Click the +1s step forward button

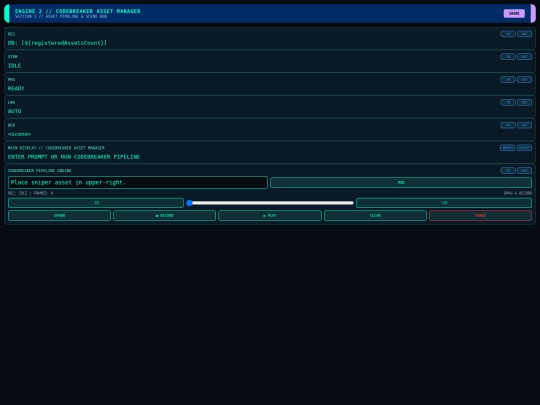444,203
